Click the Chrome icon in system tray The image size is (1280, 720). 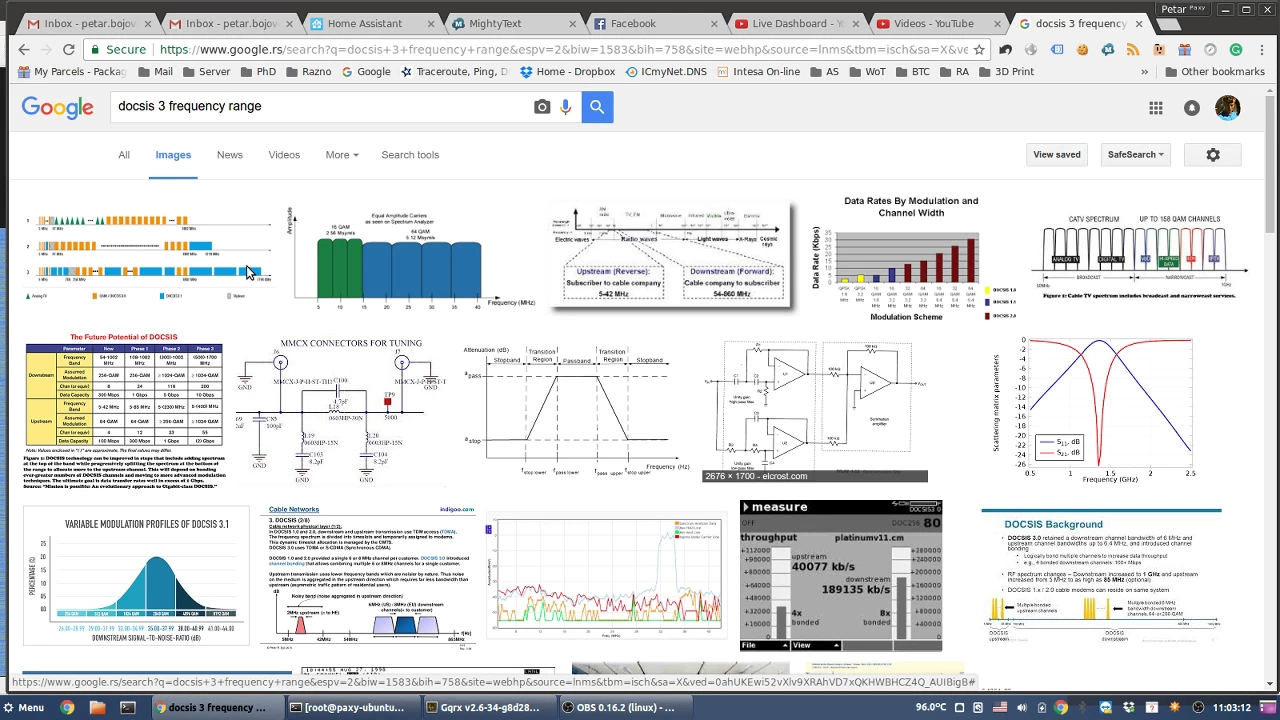pos(1061,707)
